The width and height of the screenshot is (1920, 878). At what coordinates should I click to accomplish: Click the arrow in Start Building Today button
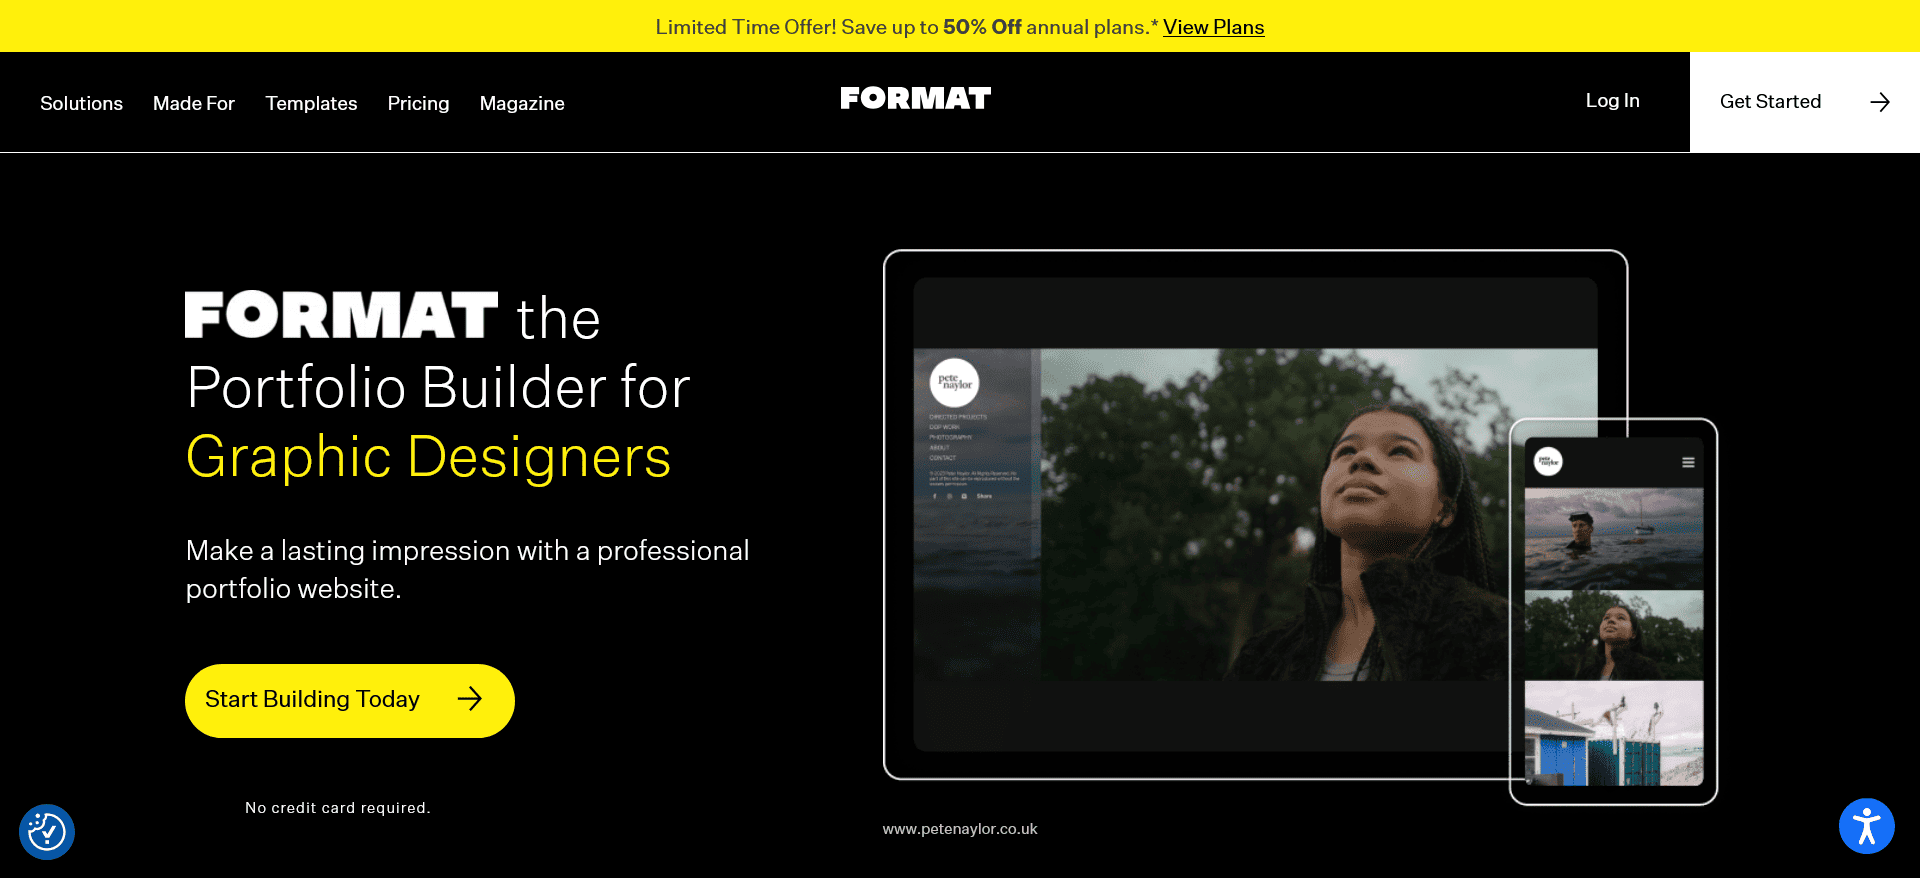[470, 699]
